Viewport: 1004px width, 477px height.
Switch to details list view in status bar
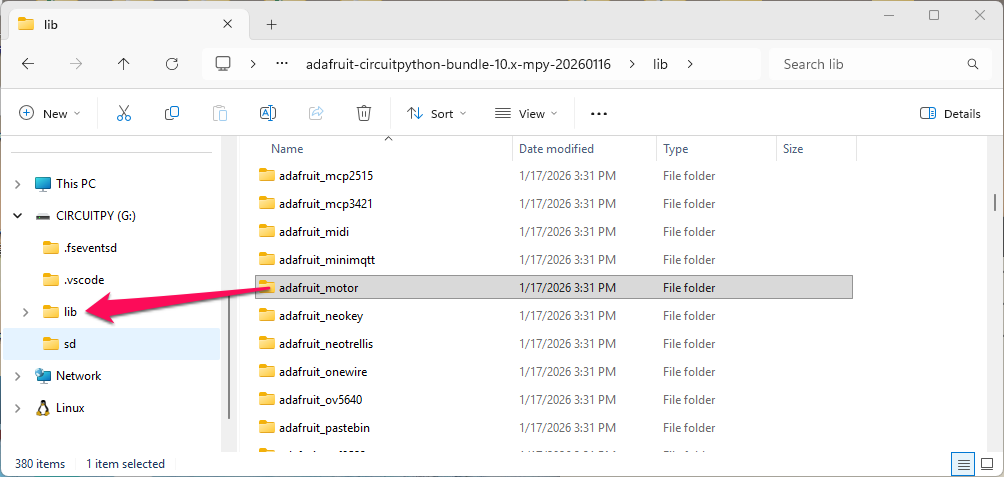[962, 464]
